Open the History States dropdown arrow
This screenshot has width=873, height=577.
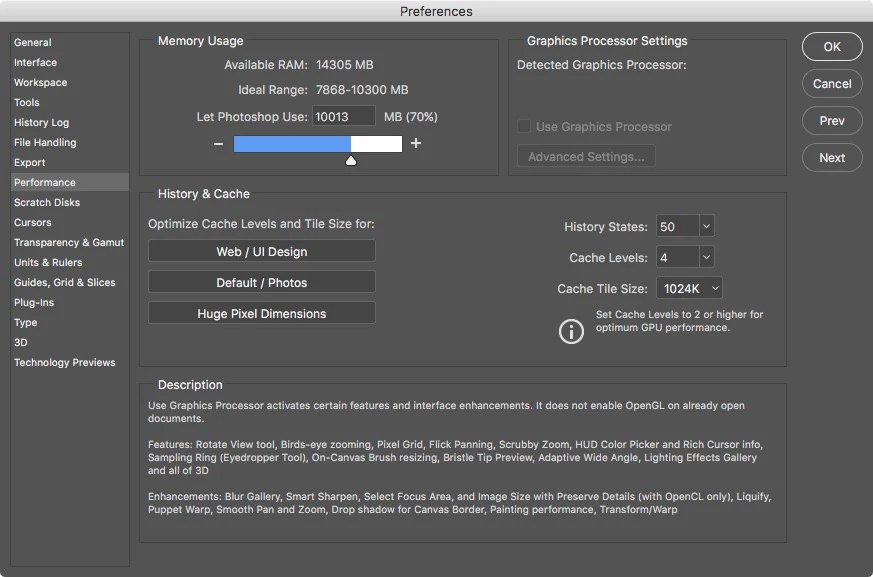[706, 226]
